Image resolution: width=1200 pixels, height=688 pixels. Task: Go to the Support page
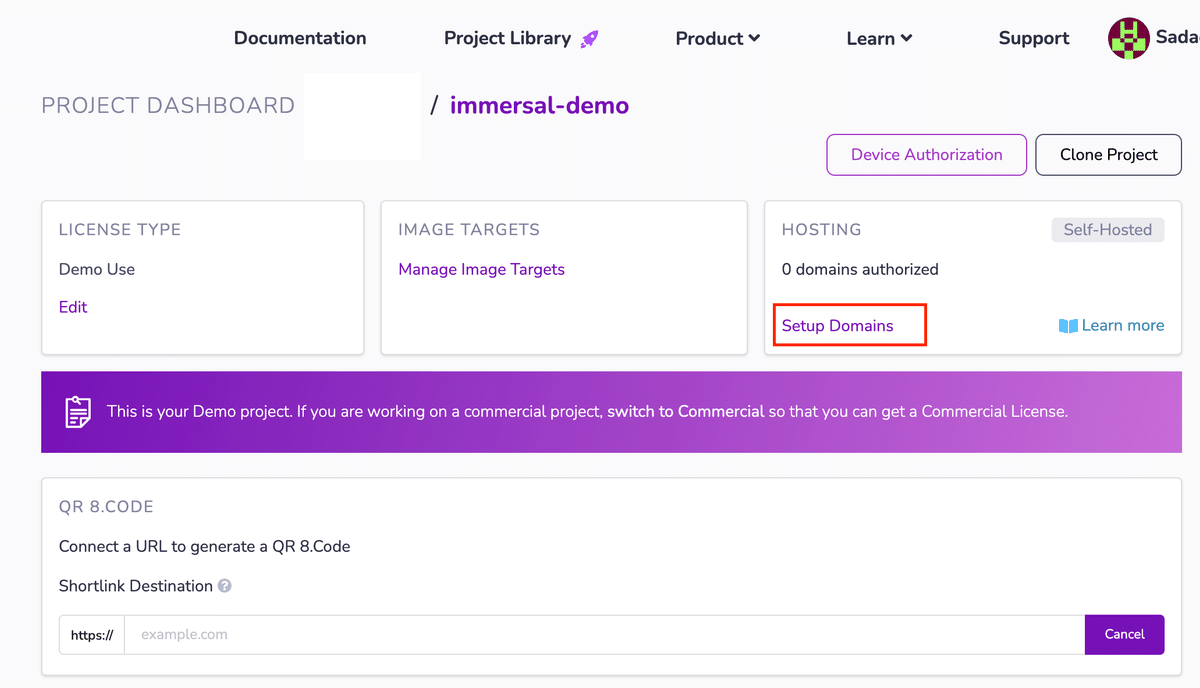[1034, 39]
